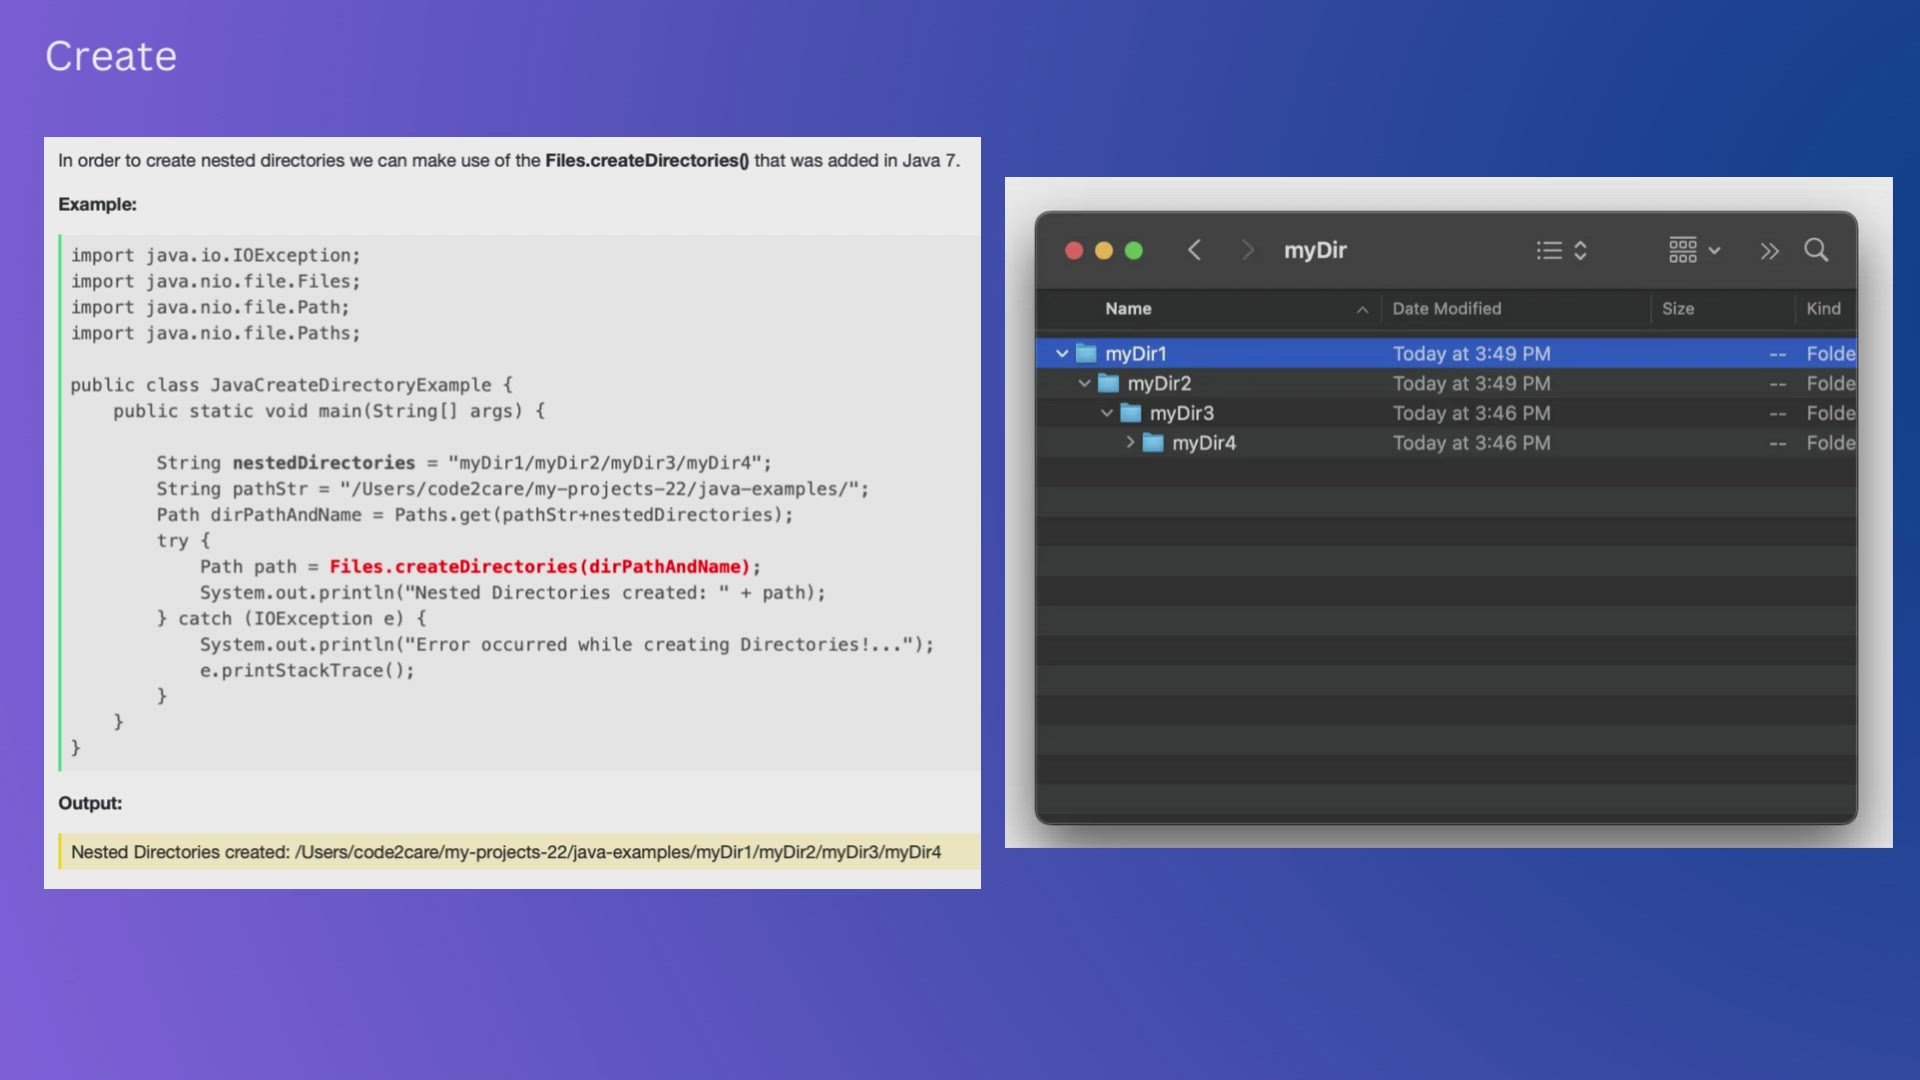Toggle the Name column sort direction caret
The height and width of the screenshot is (1080, 1920).
1362,310
